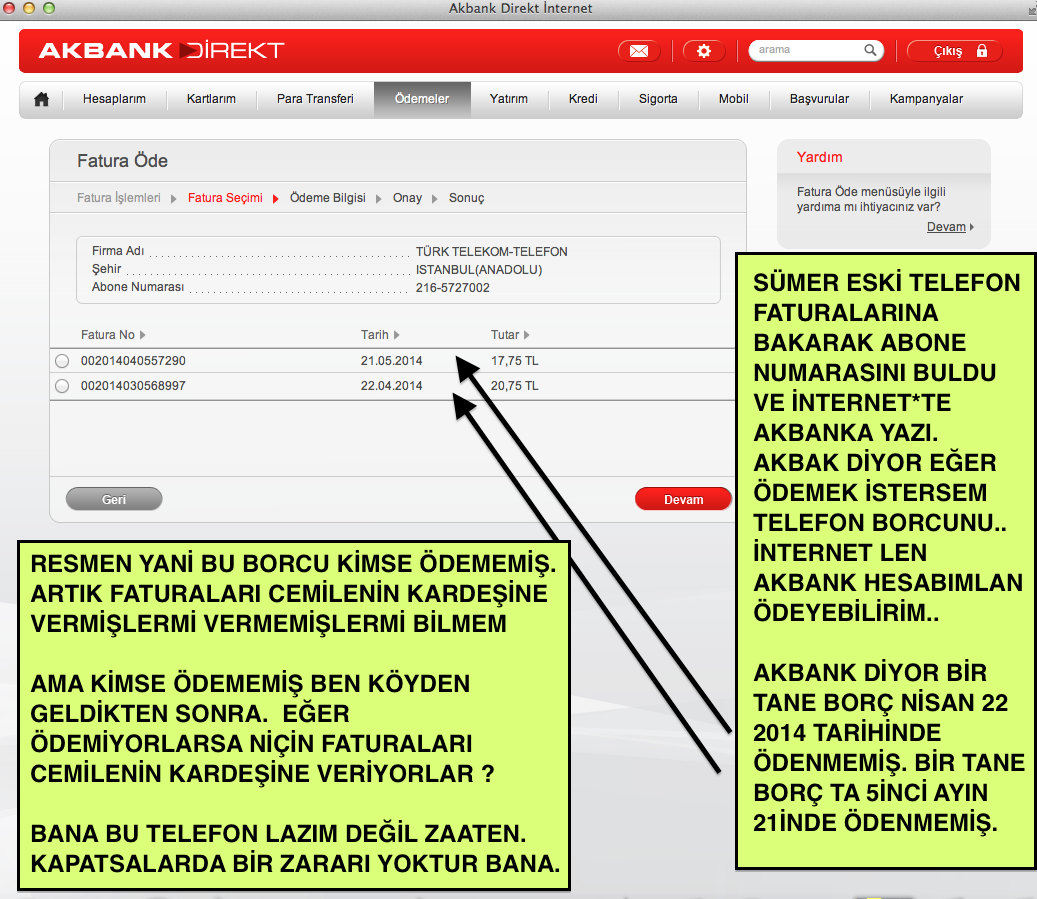The image size is (1037, 899).
Task: Click the red Devam button
Action: click(683, 499)
